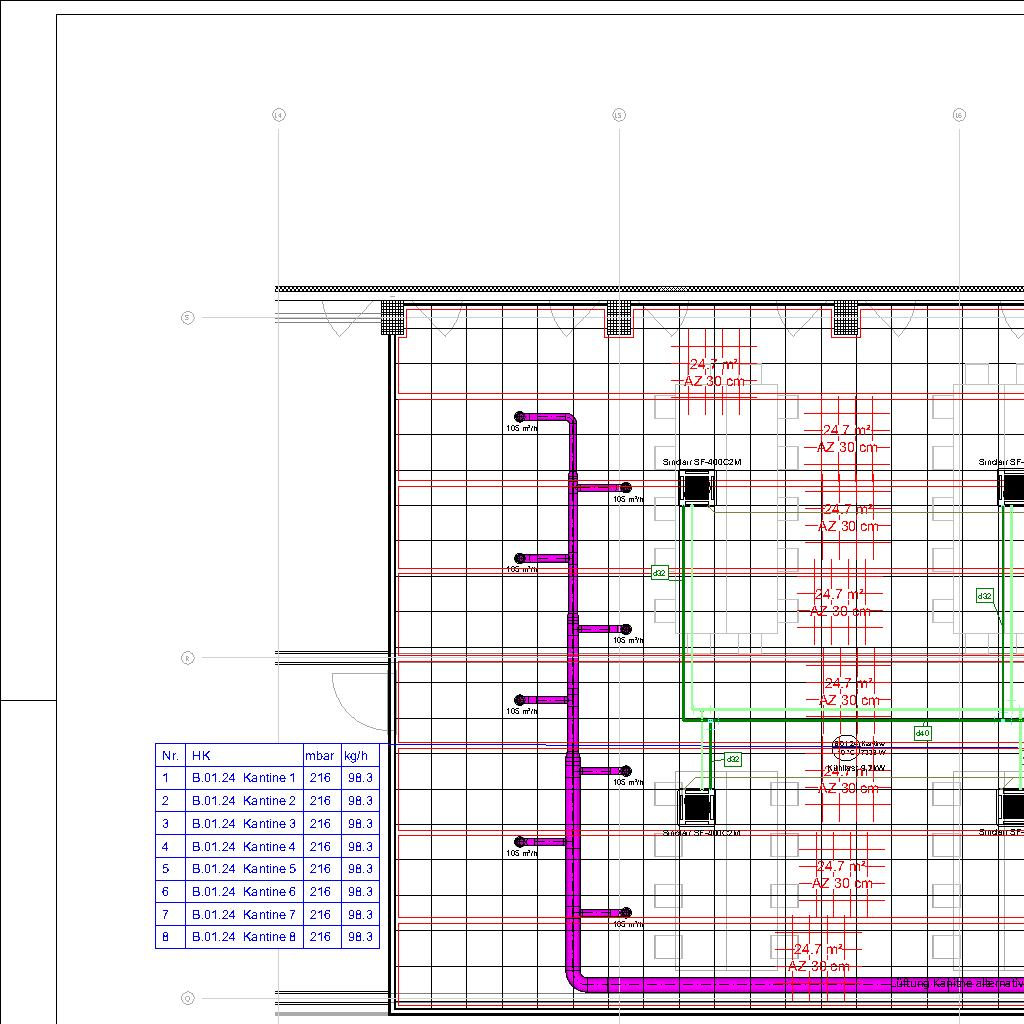
Task: Click the topmost 24,7 m² area label
Action: (x=714, y=365)
